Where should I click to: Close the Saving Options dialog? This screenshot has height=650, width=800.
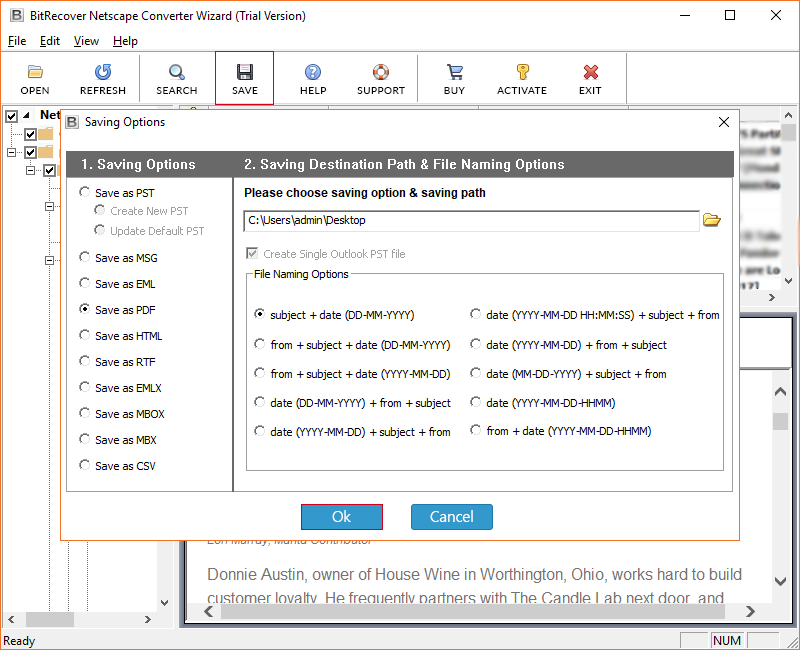click(x=723, y=122)
